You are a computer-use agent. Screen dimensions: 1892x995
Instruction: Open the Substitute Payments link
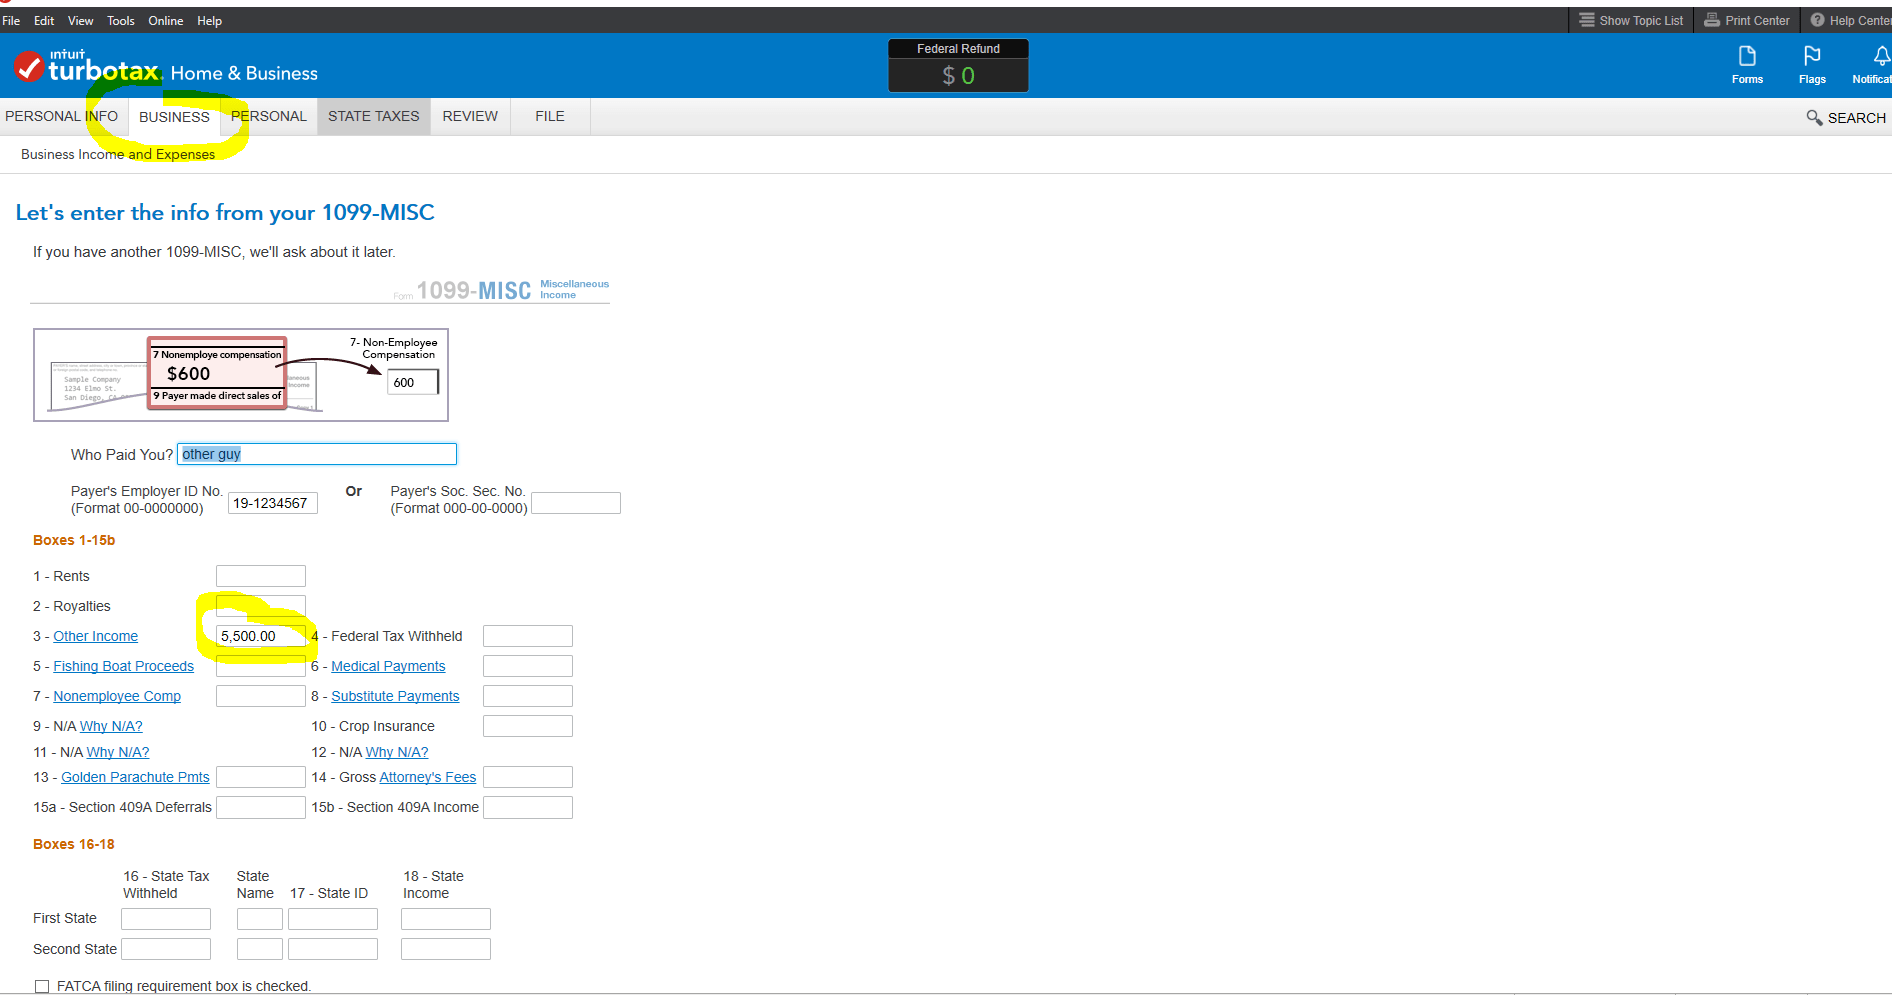(395, 696)
